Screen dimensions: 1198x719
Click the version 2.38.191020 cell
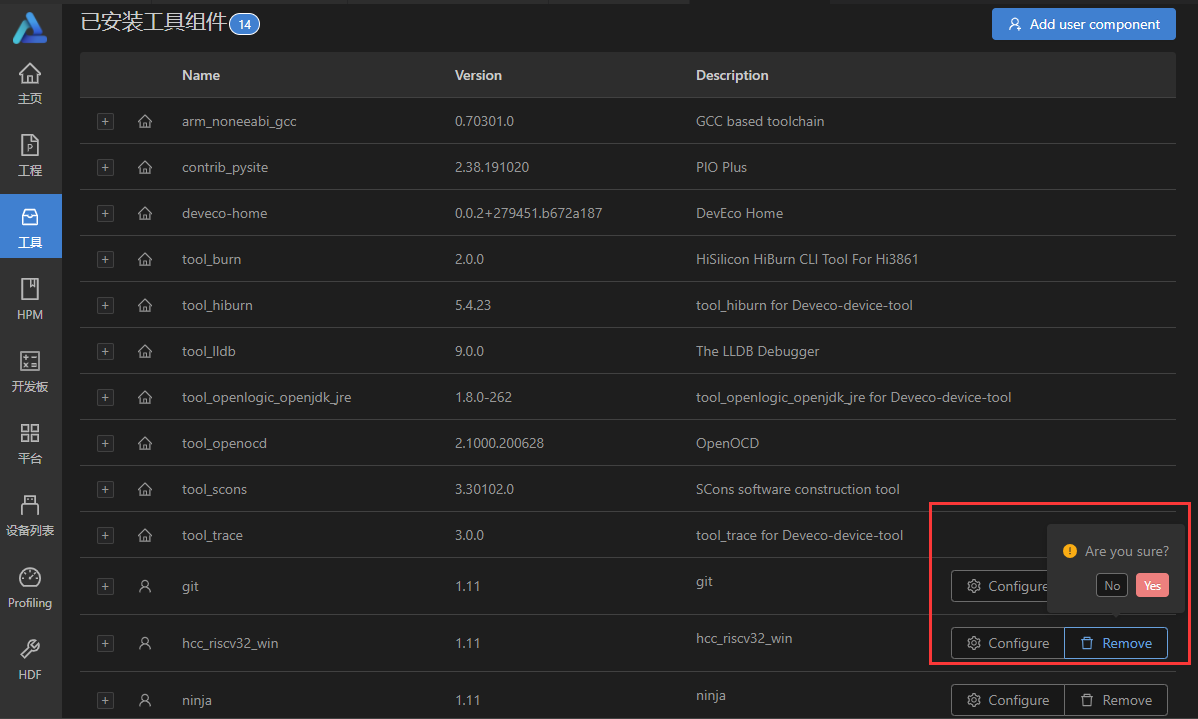click(491, 167)
